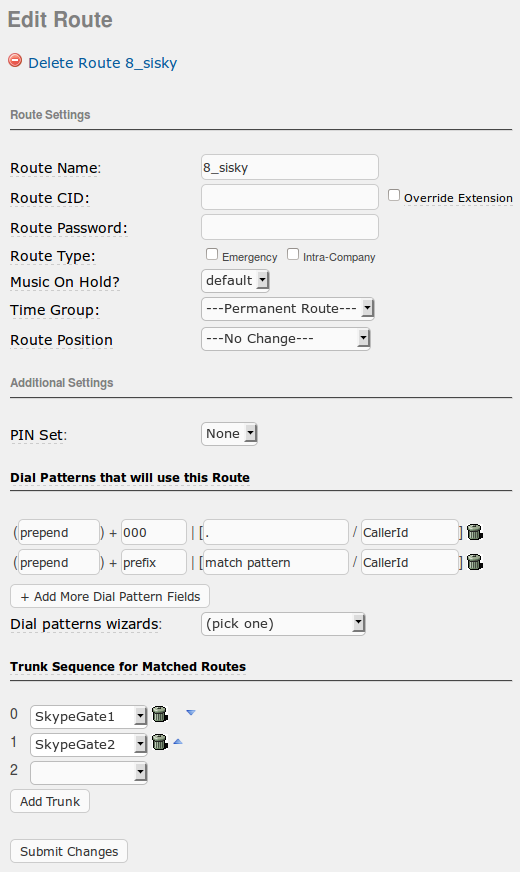Click the Add Trunk button
This screenshot has height=872, width=520.
[x=50, y=801]
